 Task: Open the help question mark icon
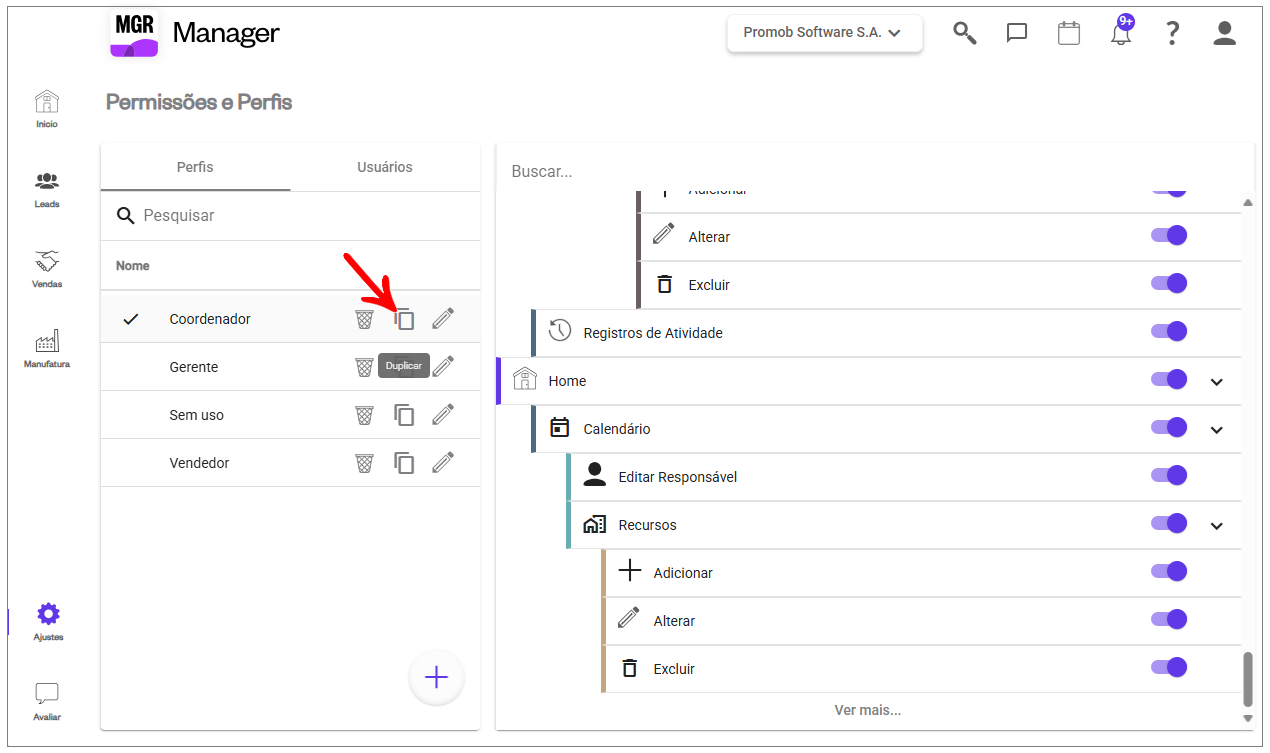[x=1173, y=33]
